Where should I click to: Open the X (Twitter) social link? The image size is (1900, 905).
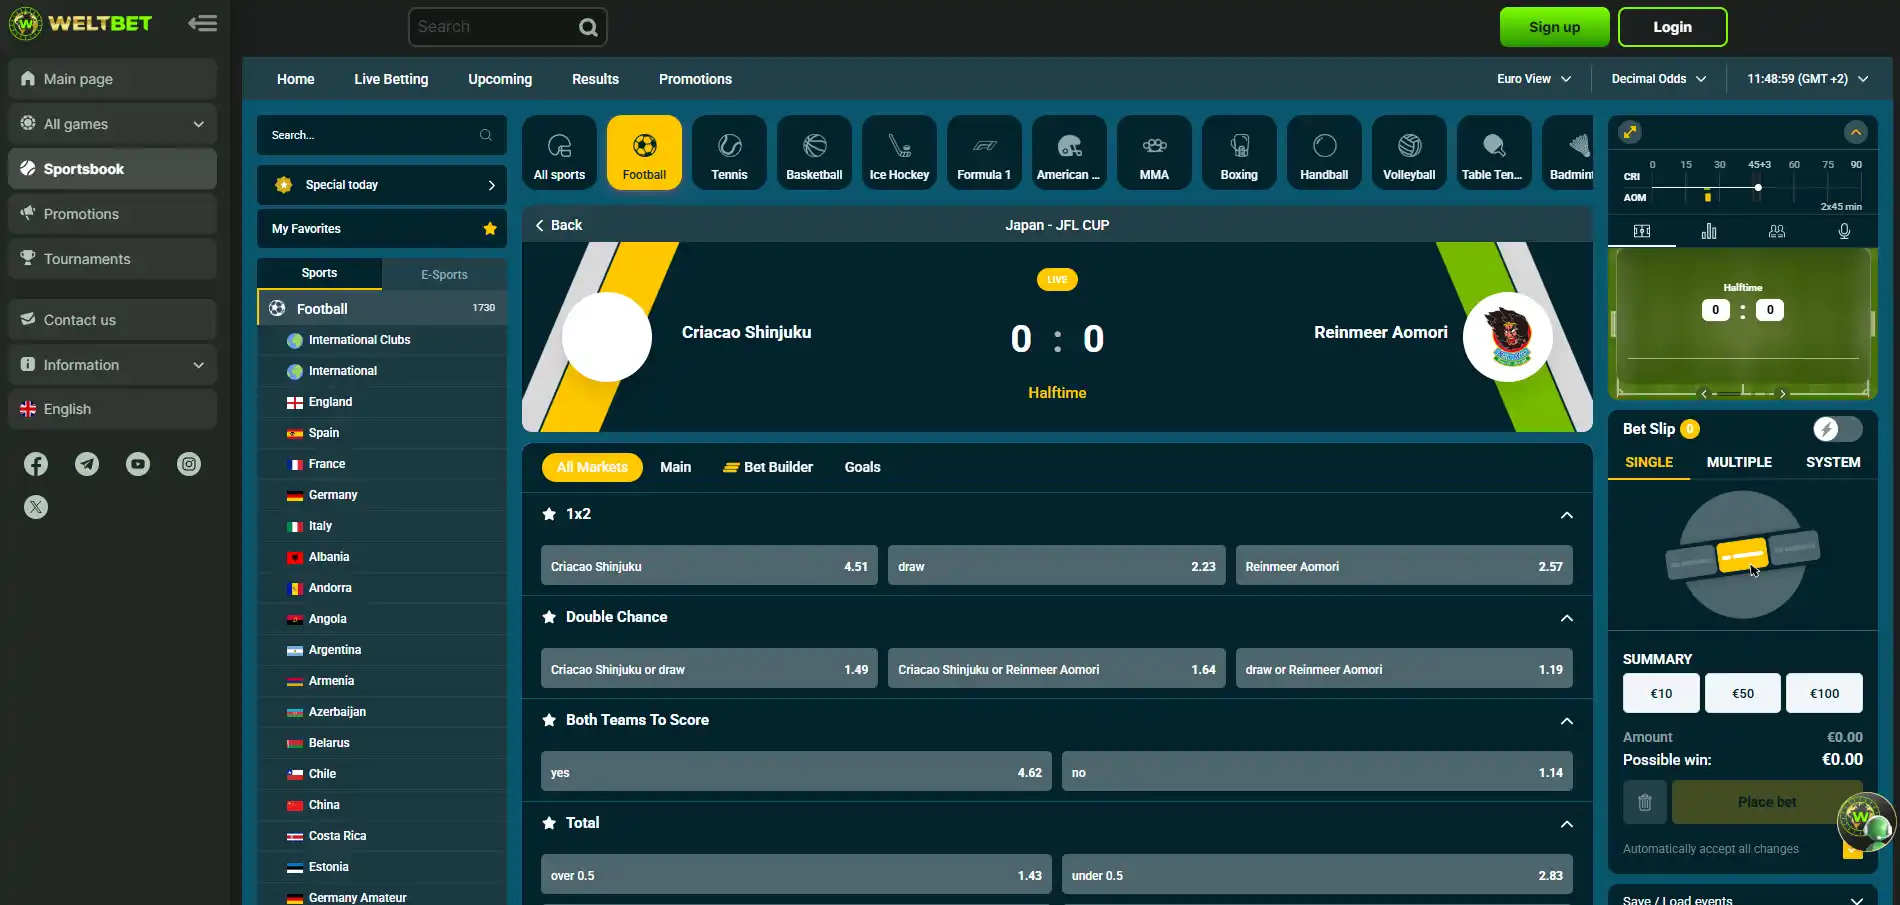(x=36, y=507)
